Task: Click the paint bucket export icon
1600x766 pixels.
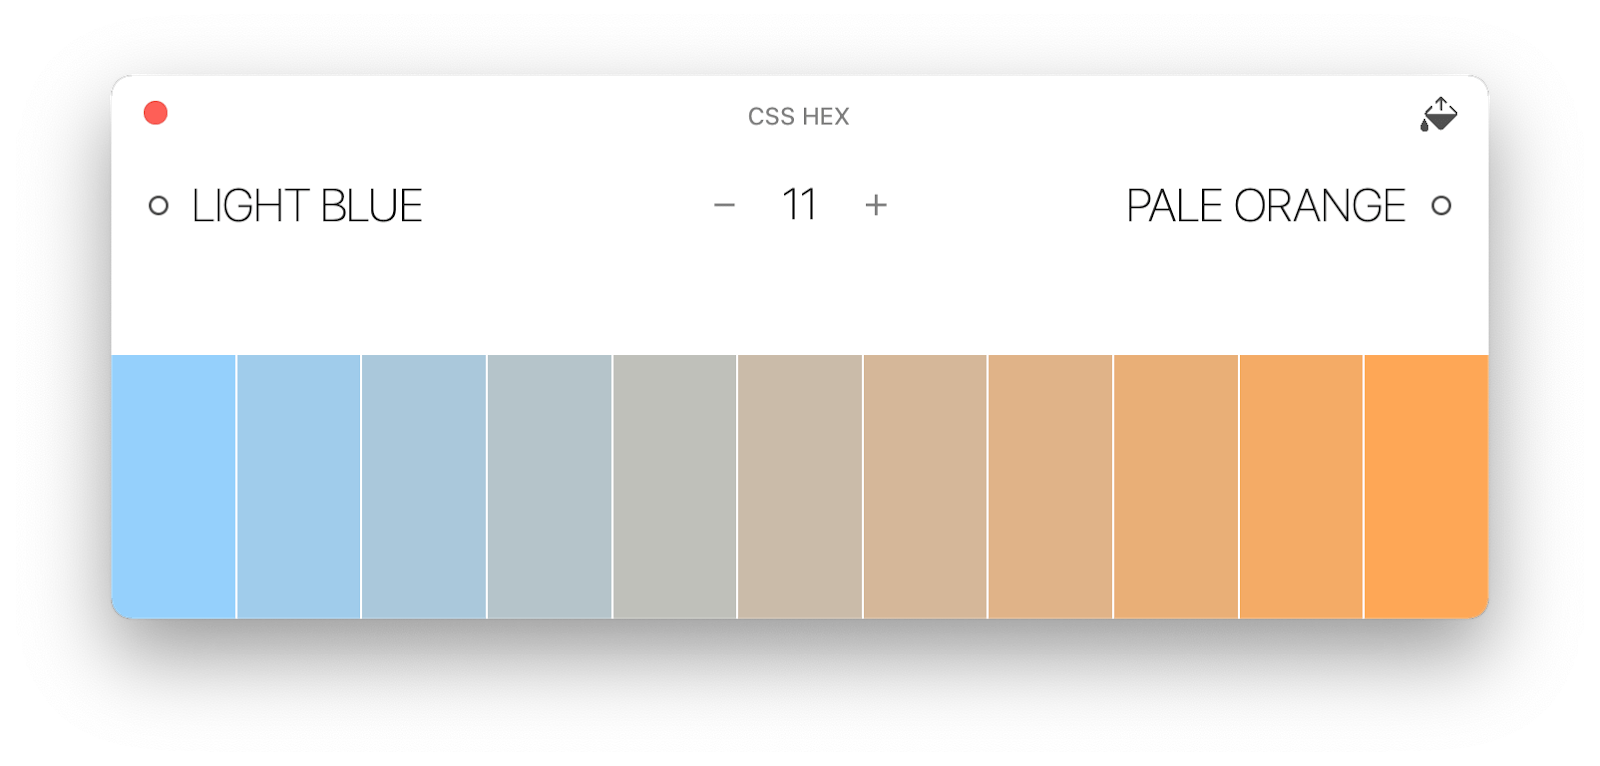Action: 1439,114
